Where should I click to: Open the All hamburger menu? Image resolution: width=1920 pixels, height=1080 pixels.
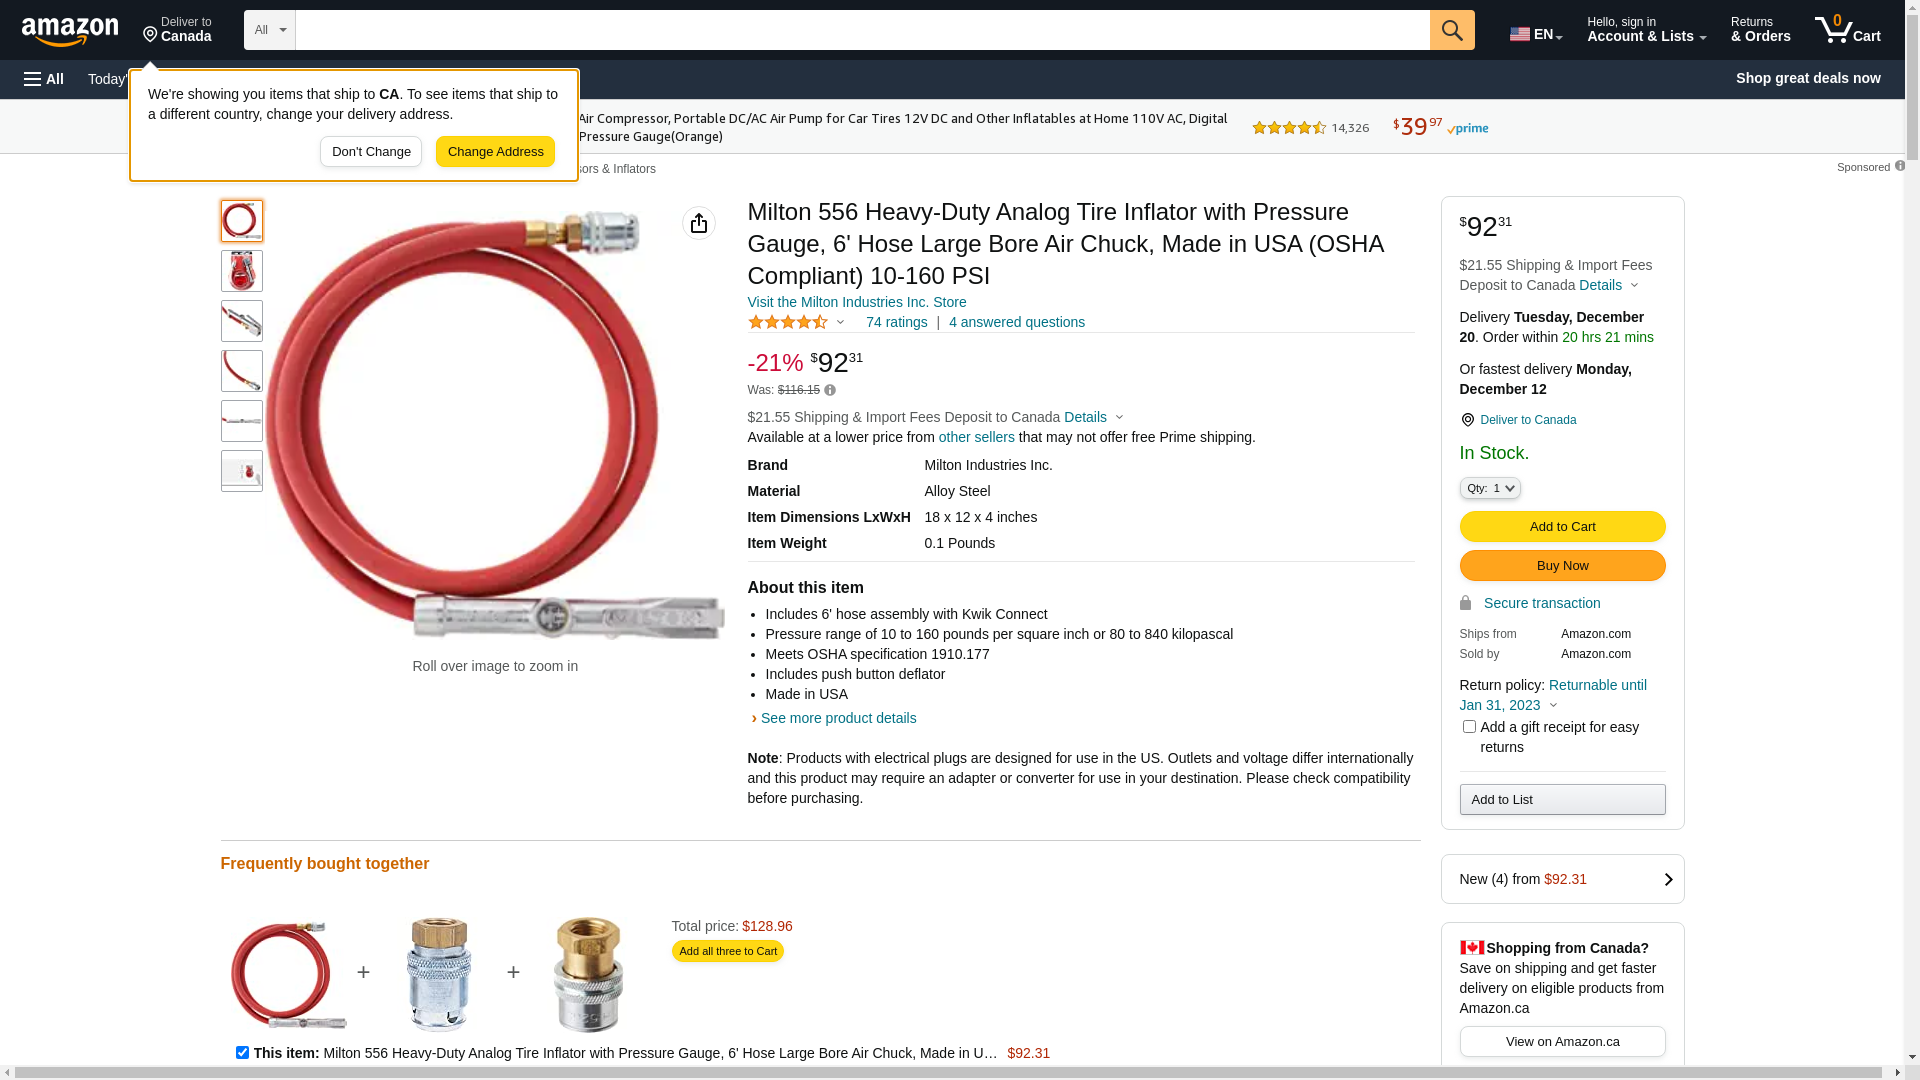pos(44,79)
